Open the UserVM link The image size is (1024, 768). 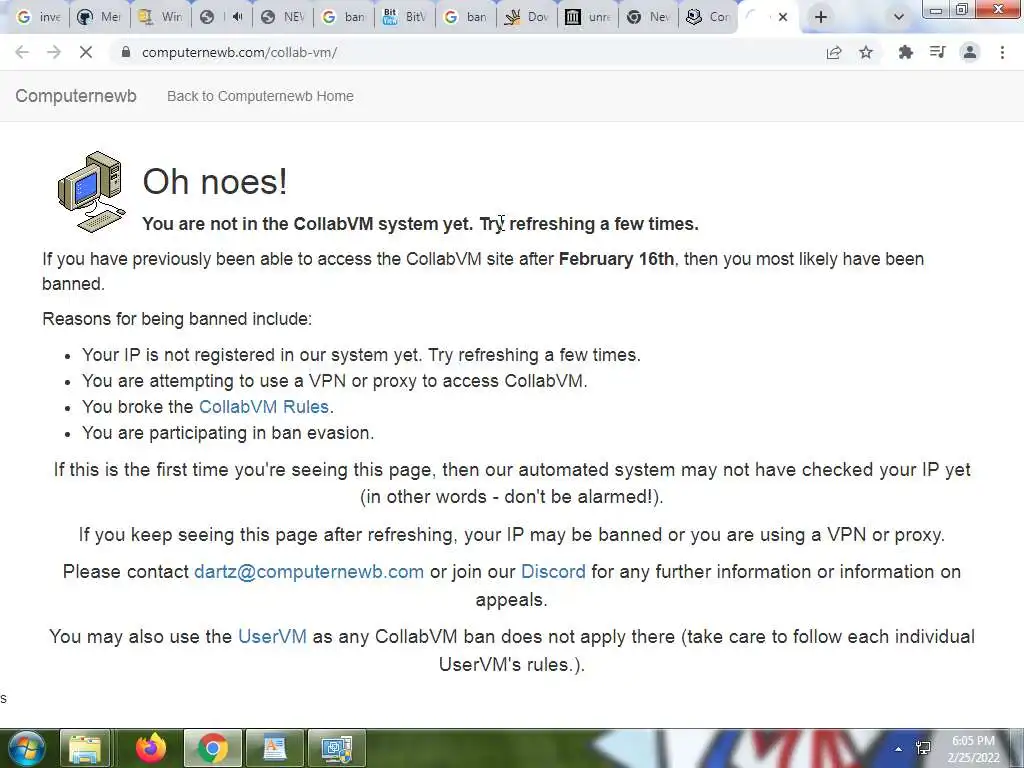[x=272, y=637]
